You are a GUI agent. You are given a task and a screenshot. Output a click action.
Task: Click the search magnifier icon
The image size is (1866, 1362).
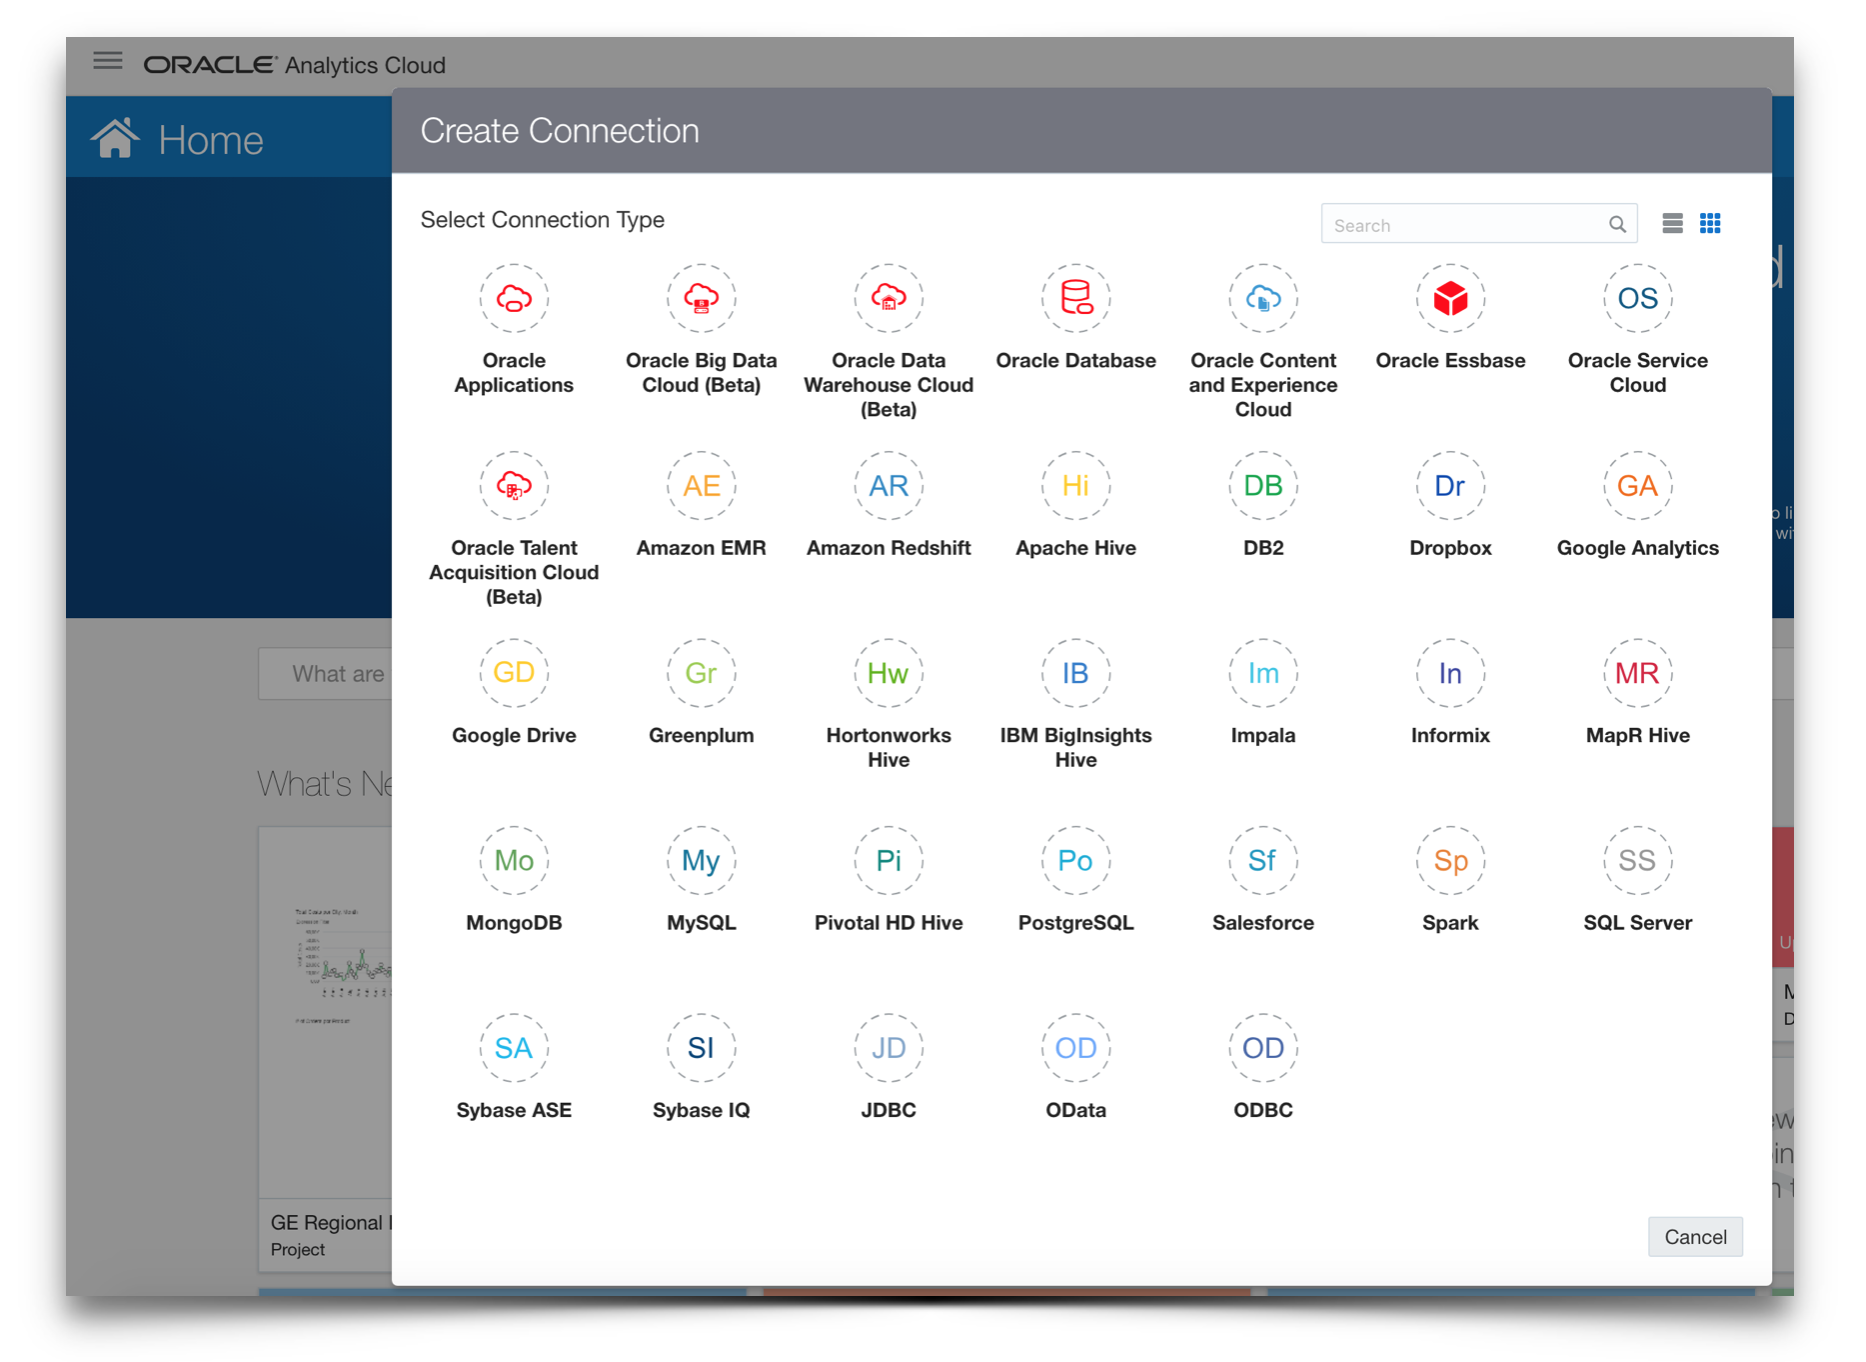[1617, 224]
